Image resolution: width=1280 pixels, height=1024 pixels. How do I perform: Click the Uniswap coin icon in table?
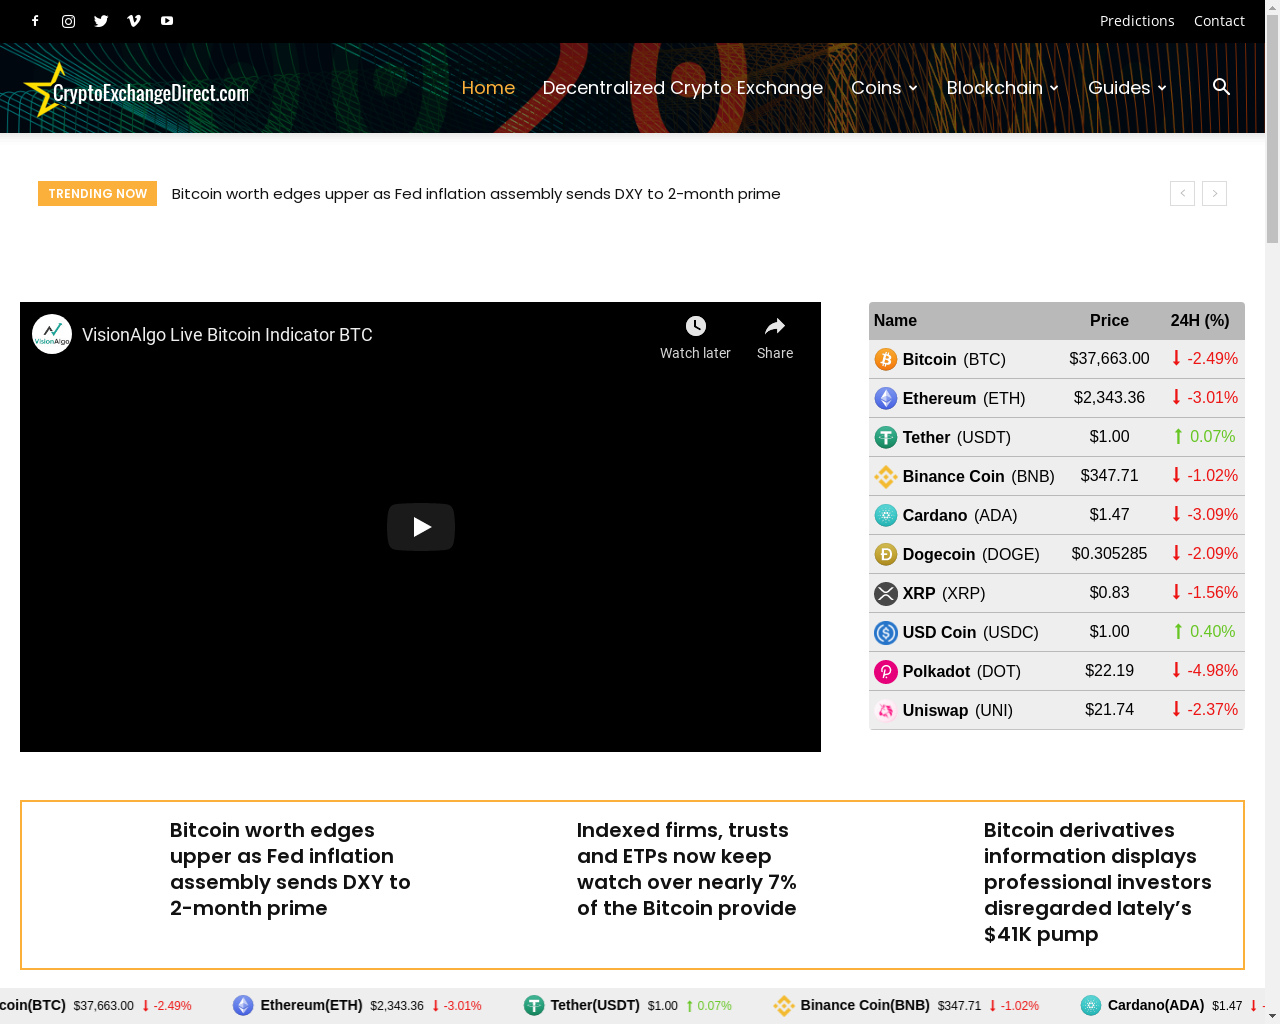tap(886, 710)
